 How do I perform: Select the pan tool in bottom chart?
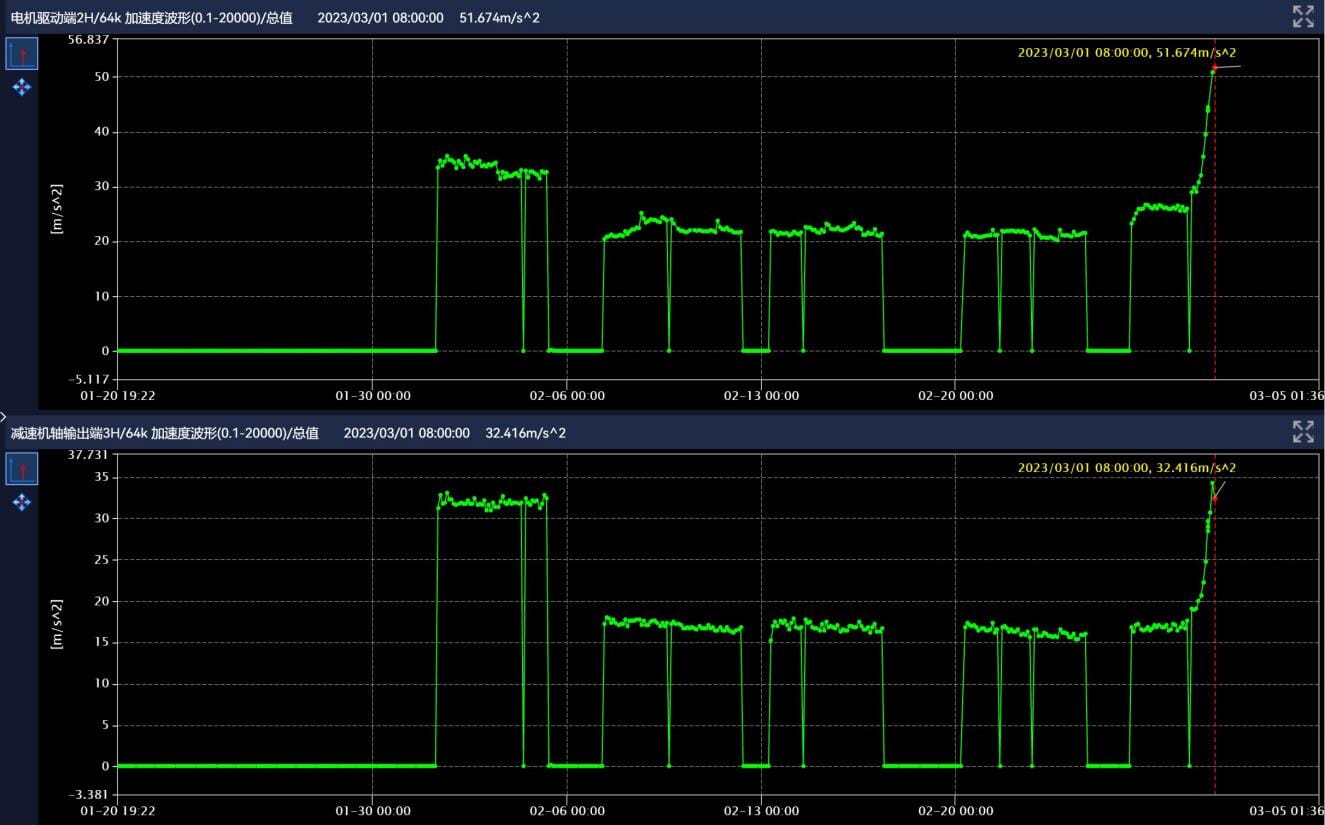click(22, 502)
